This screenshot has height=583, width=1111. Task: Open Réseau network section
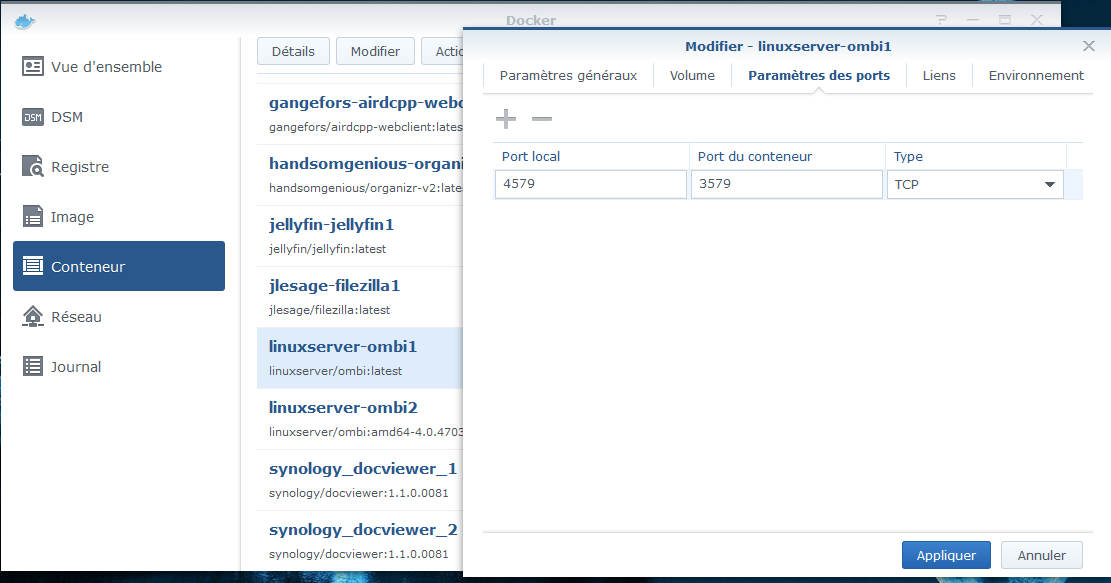pyautogui.click(x=119, y=317)
